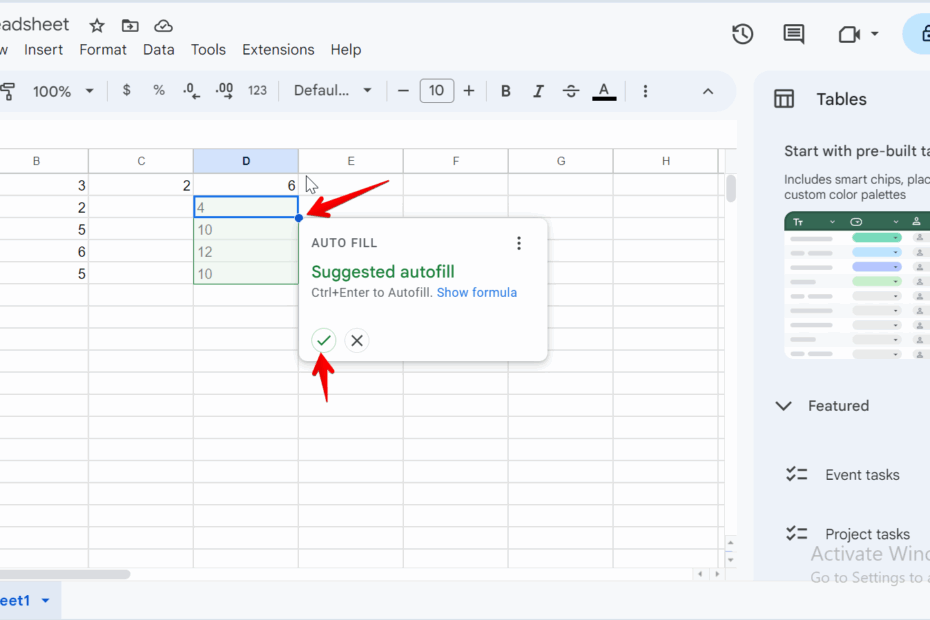Click the horizontal scrollbar thumb
Screen dimensions: 930x620
(x=65, y=574)
